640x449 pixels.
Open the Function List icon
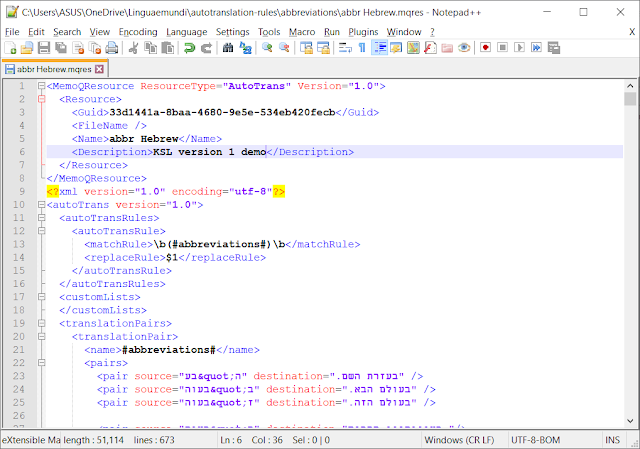click(x=430, y=48)
